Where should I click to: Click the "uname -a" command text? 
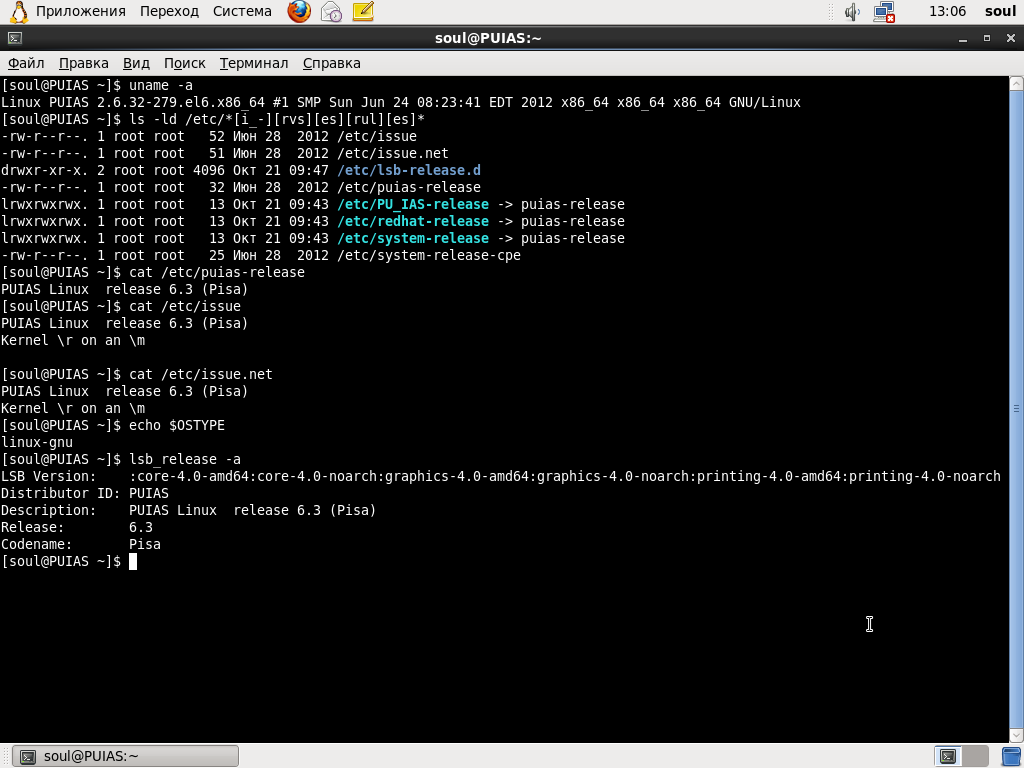(161, 86)
